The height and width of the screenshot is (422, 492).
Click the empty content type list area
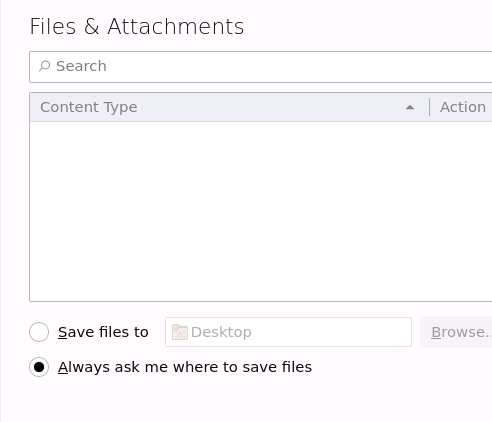pyautogui.click(x=261, y=211)
